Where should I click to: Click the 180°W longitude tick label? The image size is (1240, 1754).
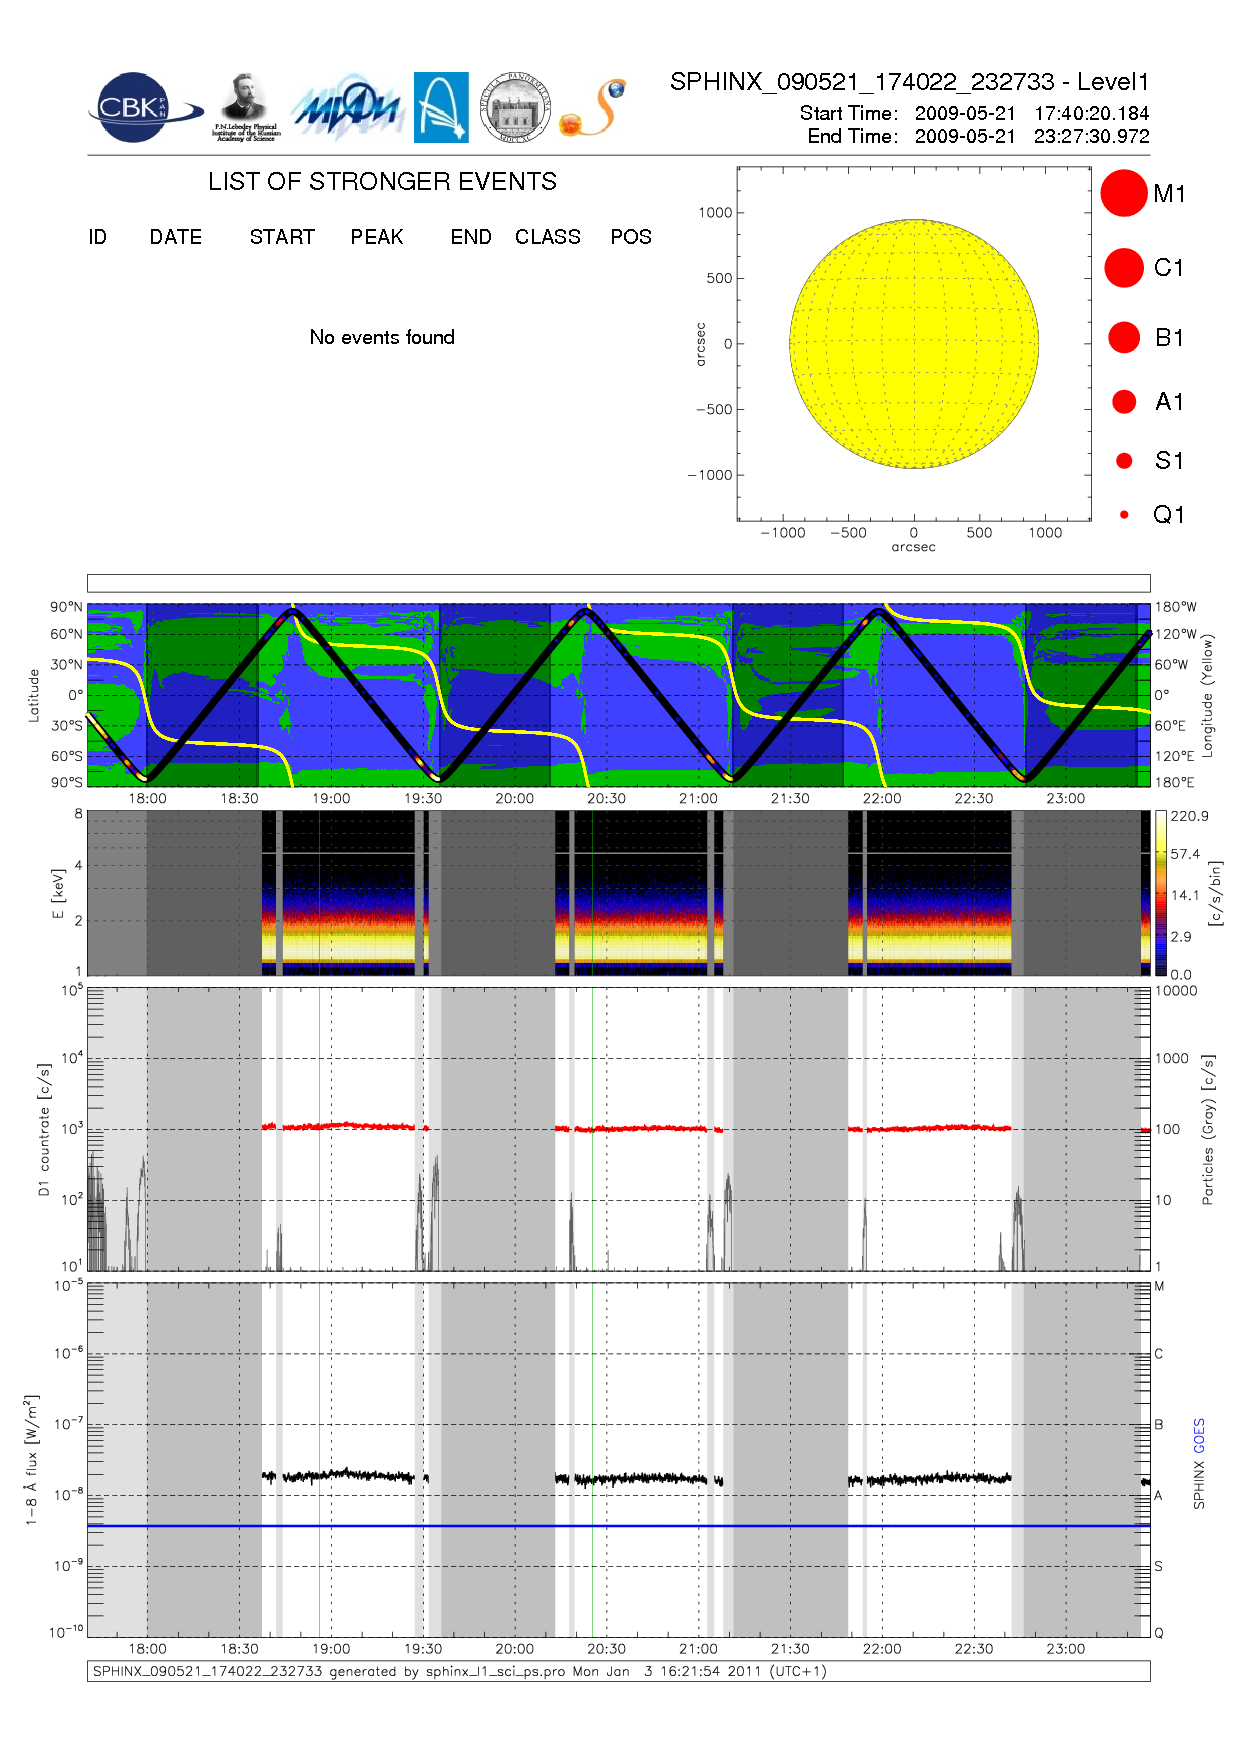point(1176,607)
